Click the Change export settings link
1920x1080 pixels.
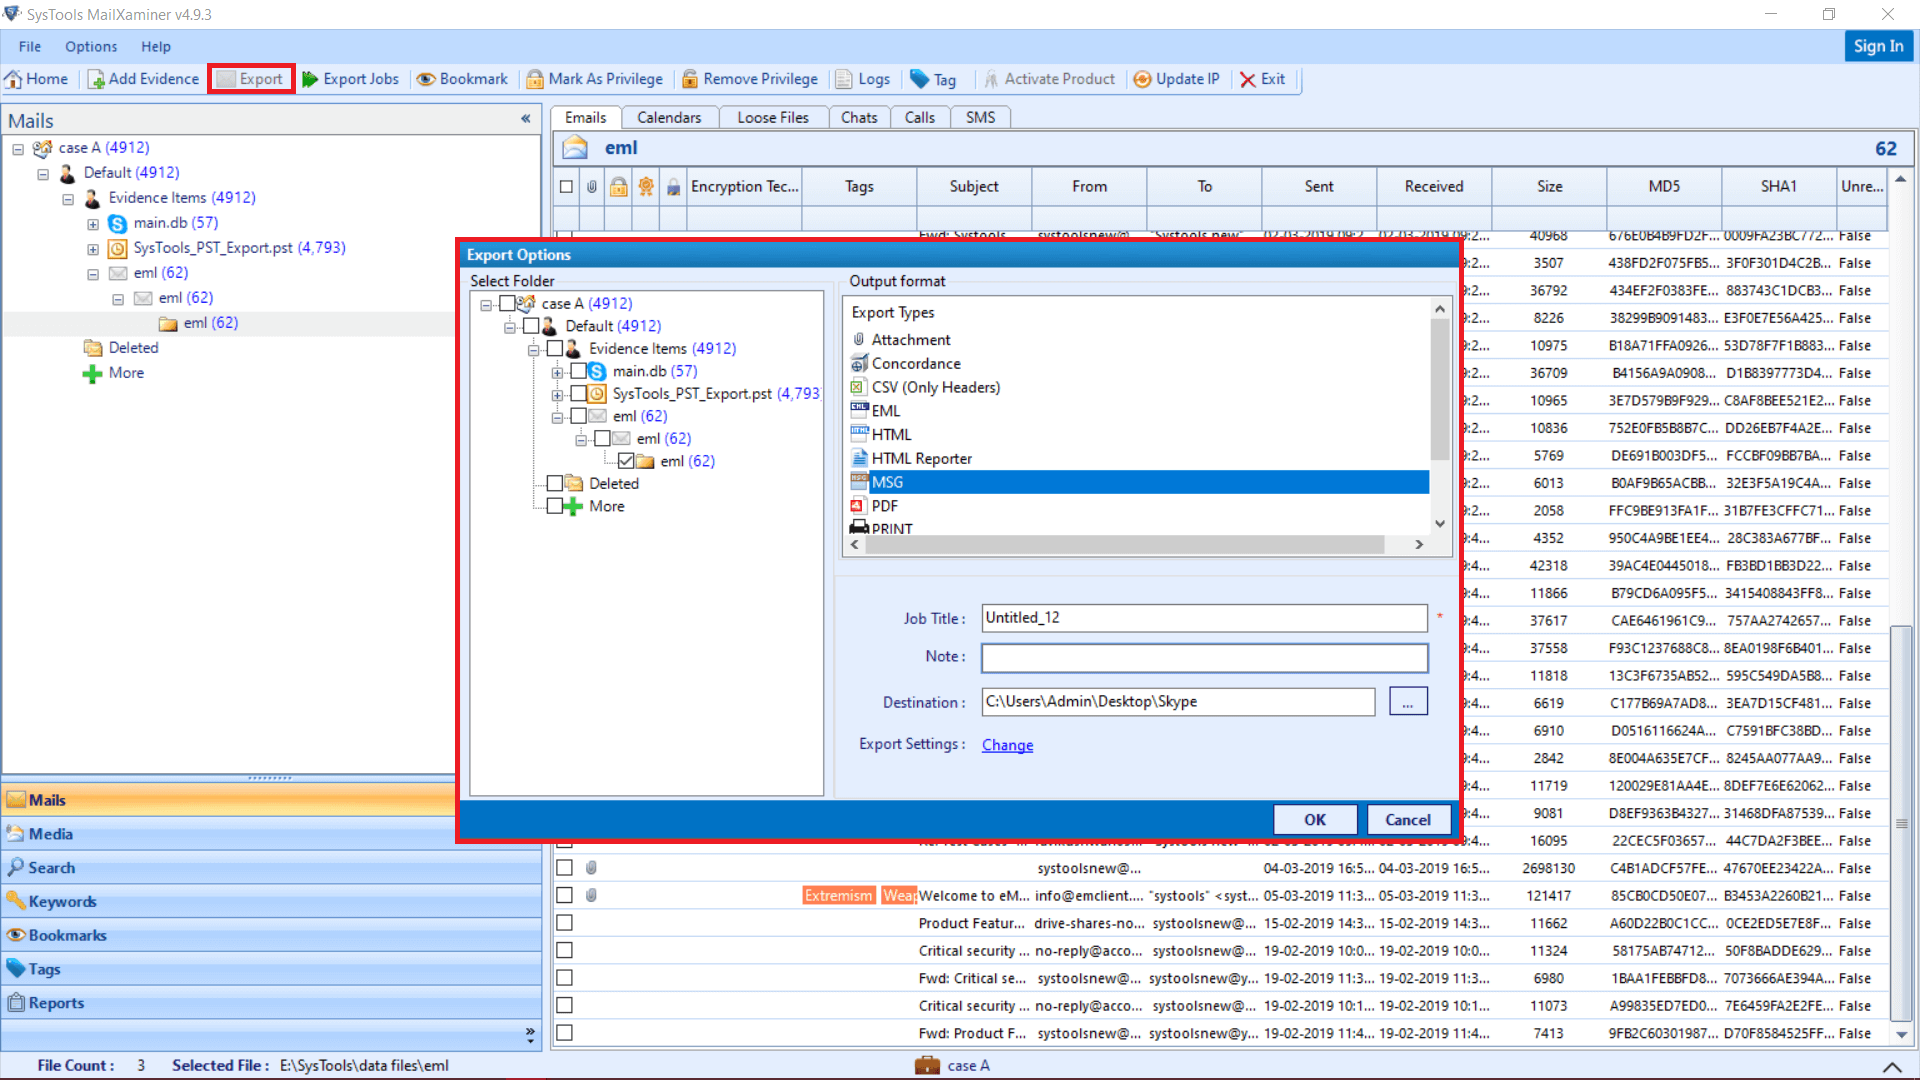pos(1007,745)
